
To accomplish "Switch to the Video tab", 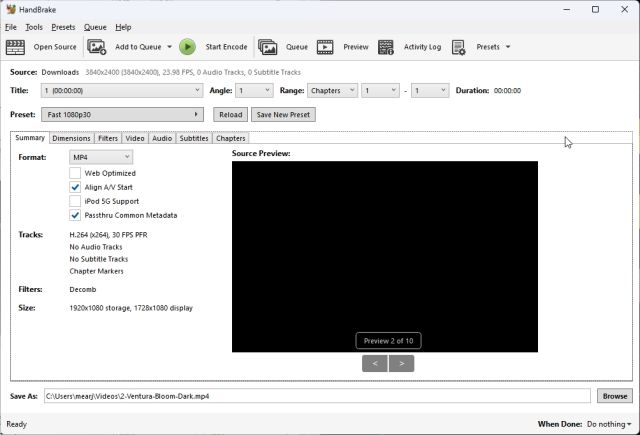I will [x=135, y=138].
